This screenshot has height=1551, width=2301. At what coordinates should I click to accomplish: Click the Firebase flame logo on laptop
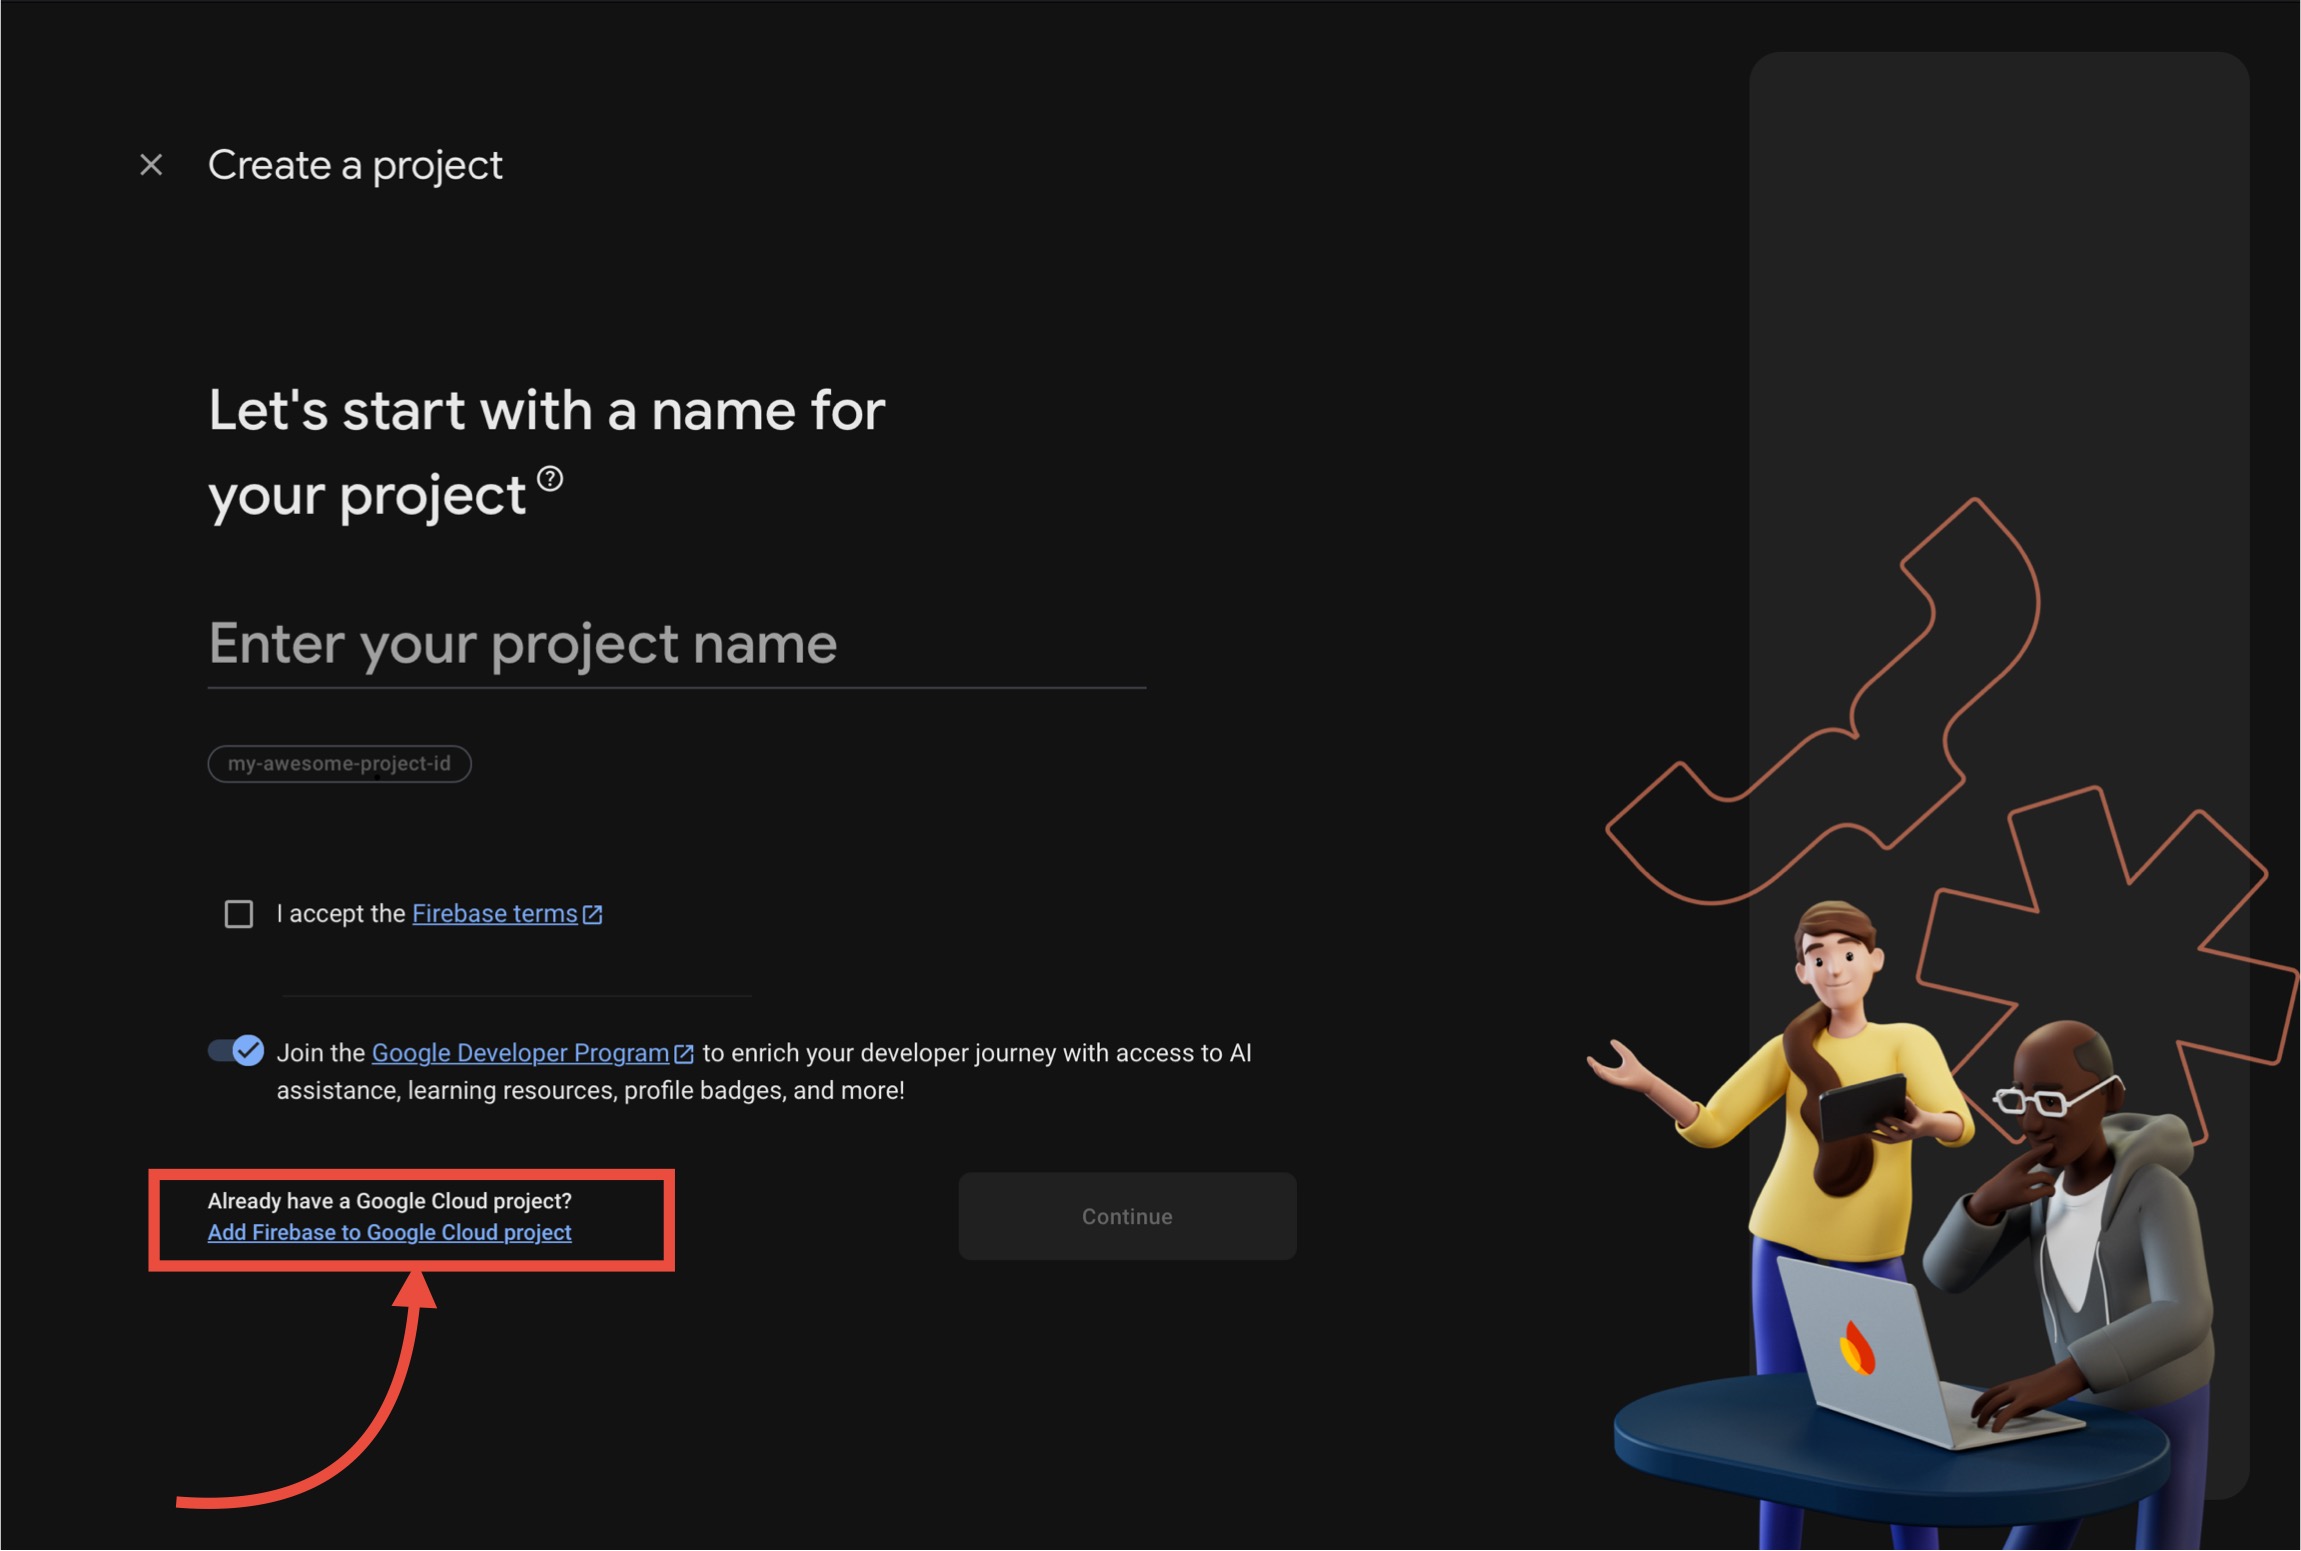[1857, 1348]
